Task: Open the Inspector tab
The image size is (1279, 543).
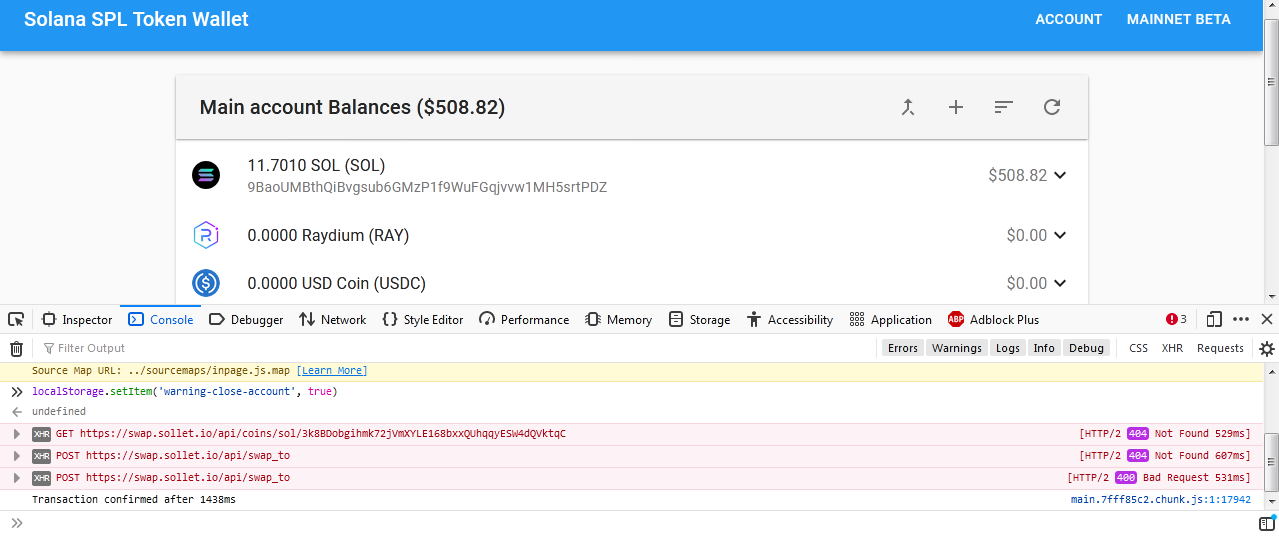Action: point(77,319)
